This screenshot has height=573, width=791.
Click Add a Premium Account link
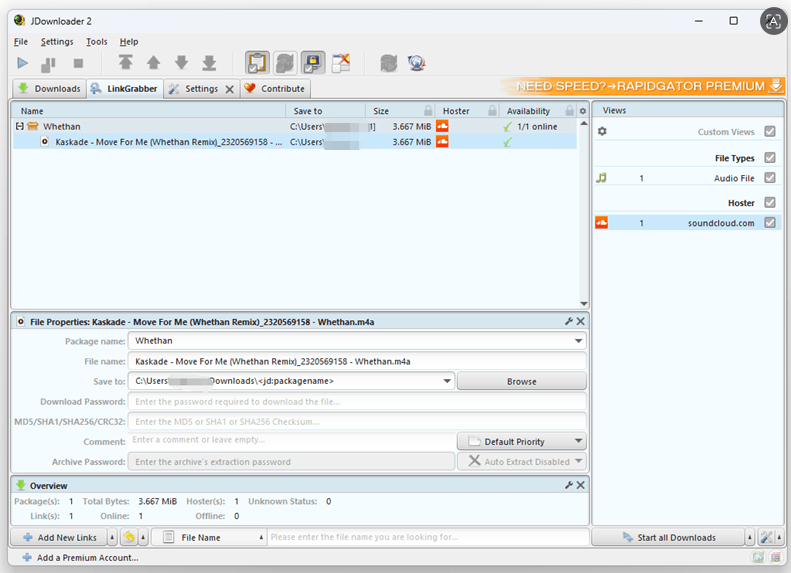click(80, 557)
